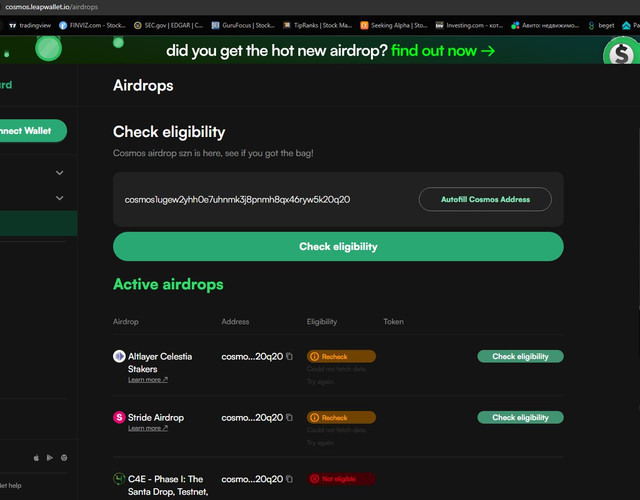Click the Google Play icon in sidebar
This screenshot has height=500, width=640.
[50, 458]
